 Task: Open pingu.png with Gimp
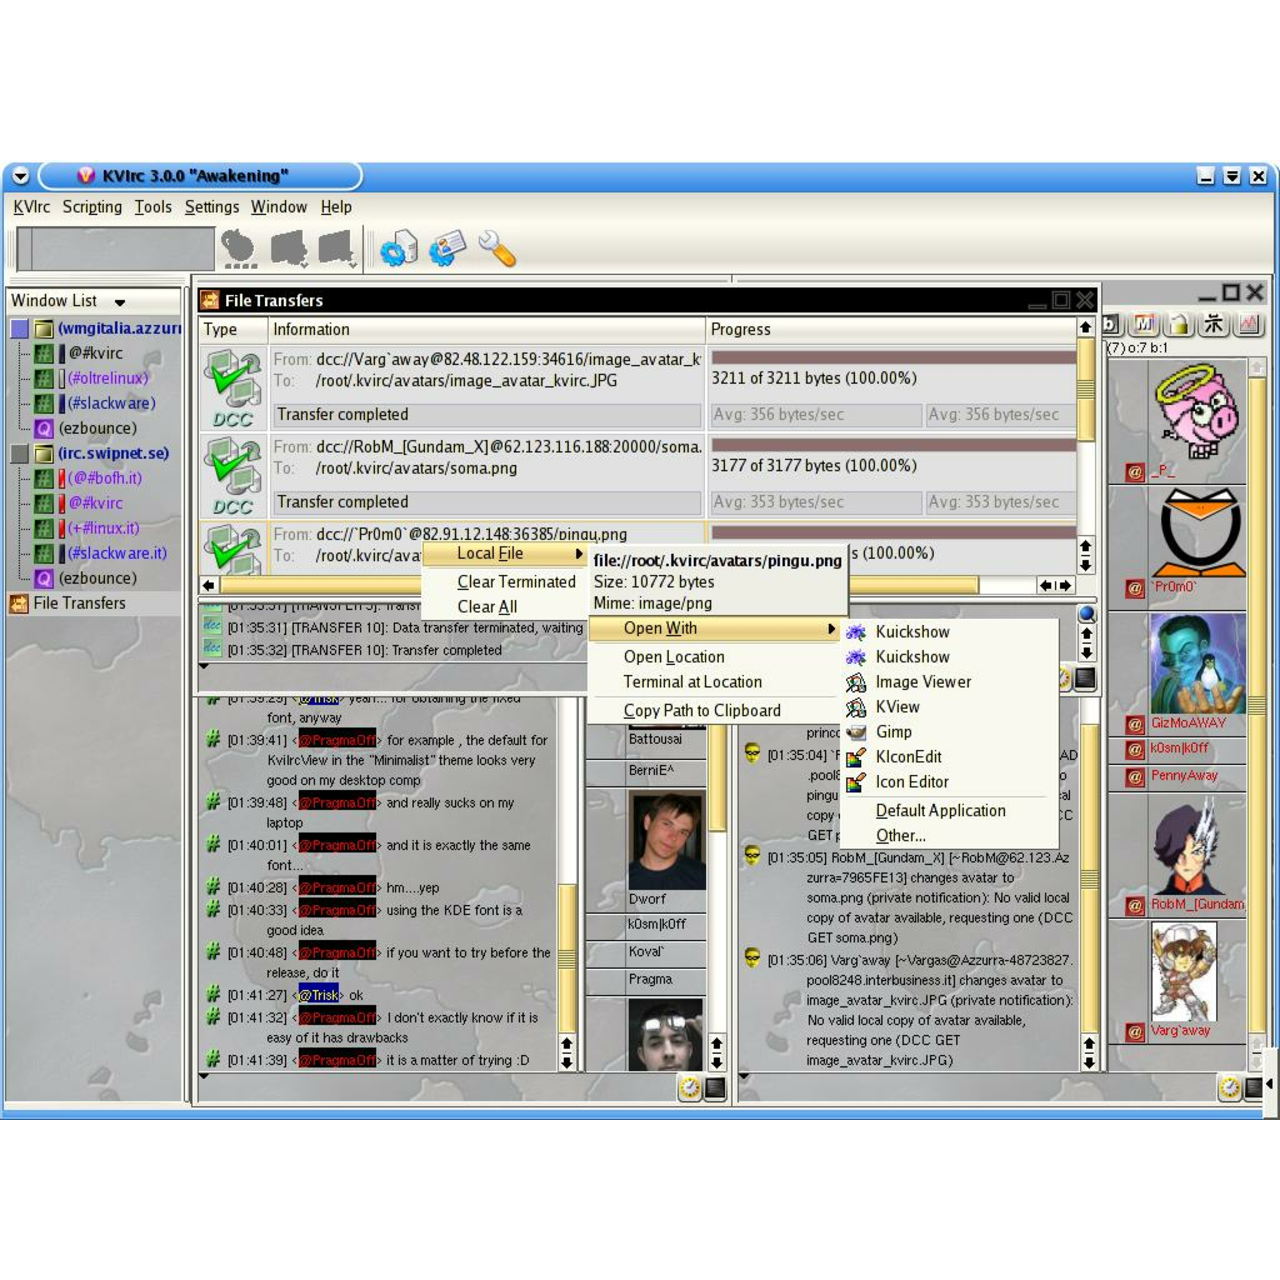(x=893, y=732)
